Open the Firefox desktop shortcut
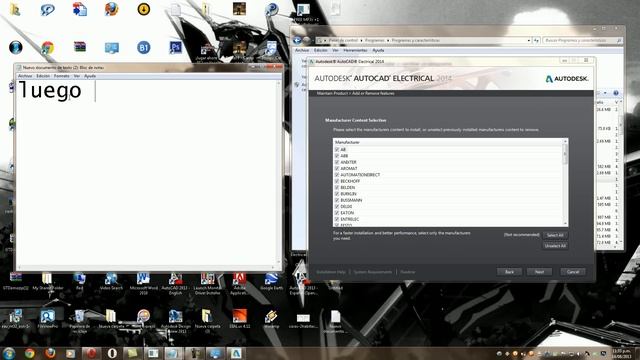The height and width of the screenshot is (360, 640). click(x=111, y=9)
